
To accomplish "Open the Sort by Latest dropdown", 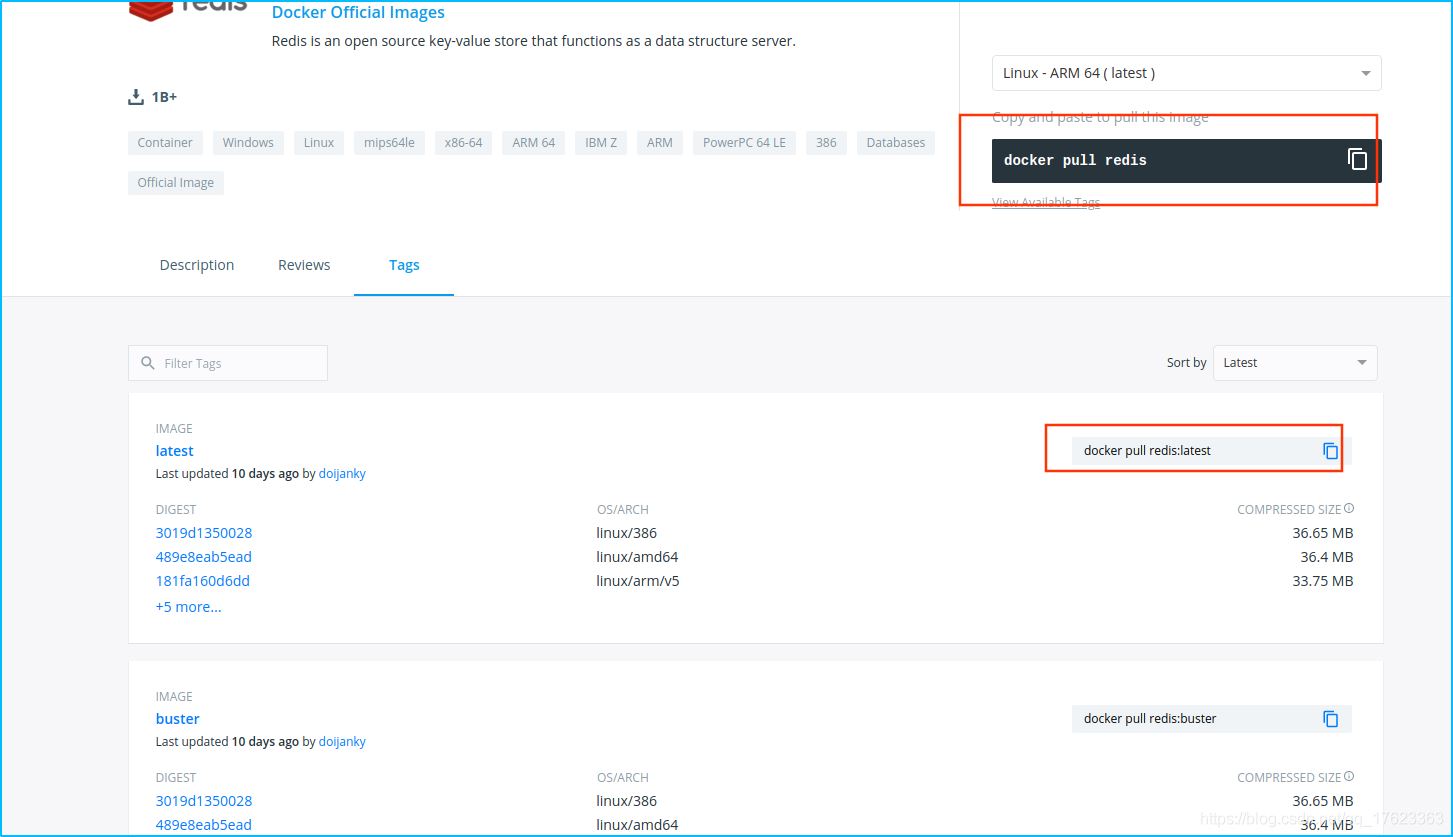I will click(x=1295, y=363).
